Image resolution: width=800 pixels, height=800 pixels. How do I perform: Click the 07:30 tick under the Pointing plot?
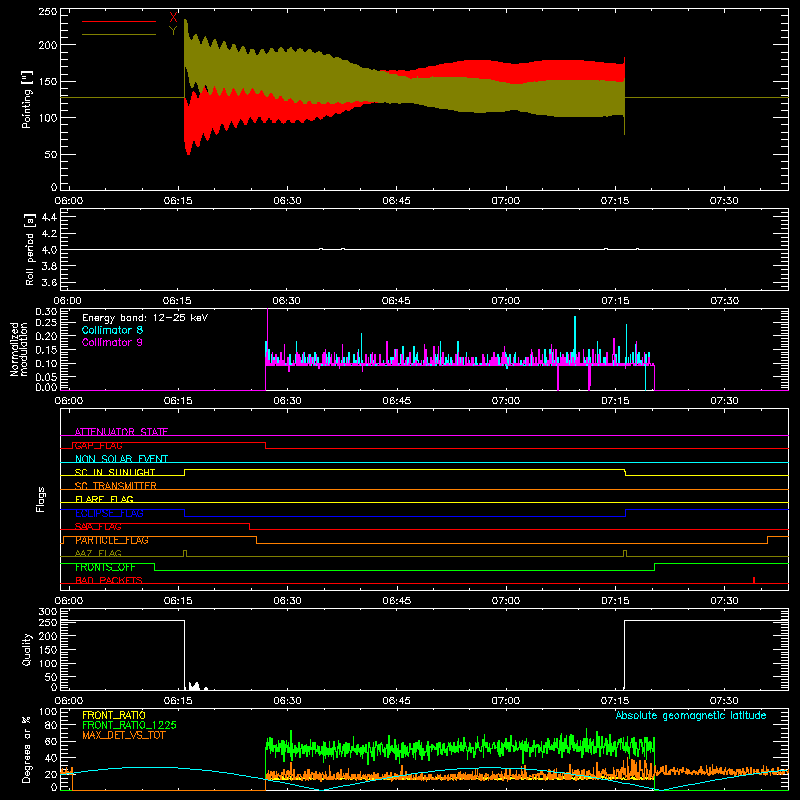point(724,201)
